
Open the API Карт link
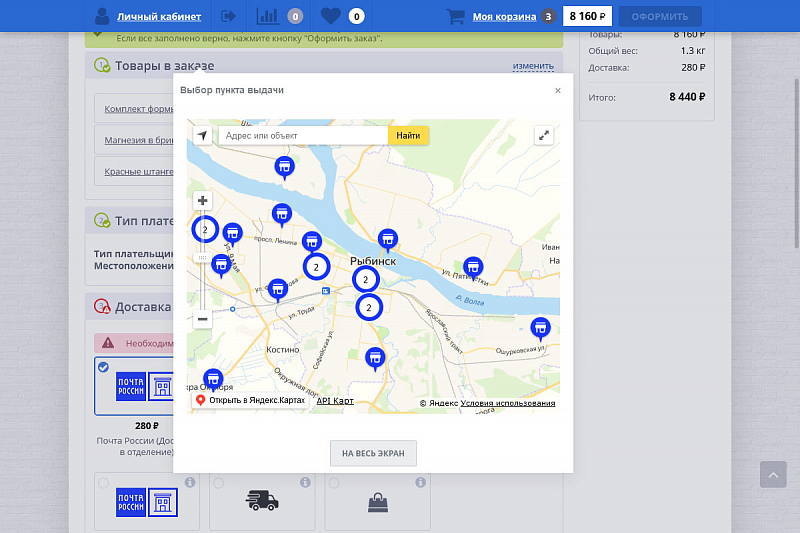335,401
